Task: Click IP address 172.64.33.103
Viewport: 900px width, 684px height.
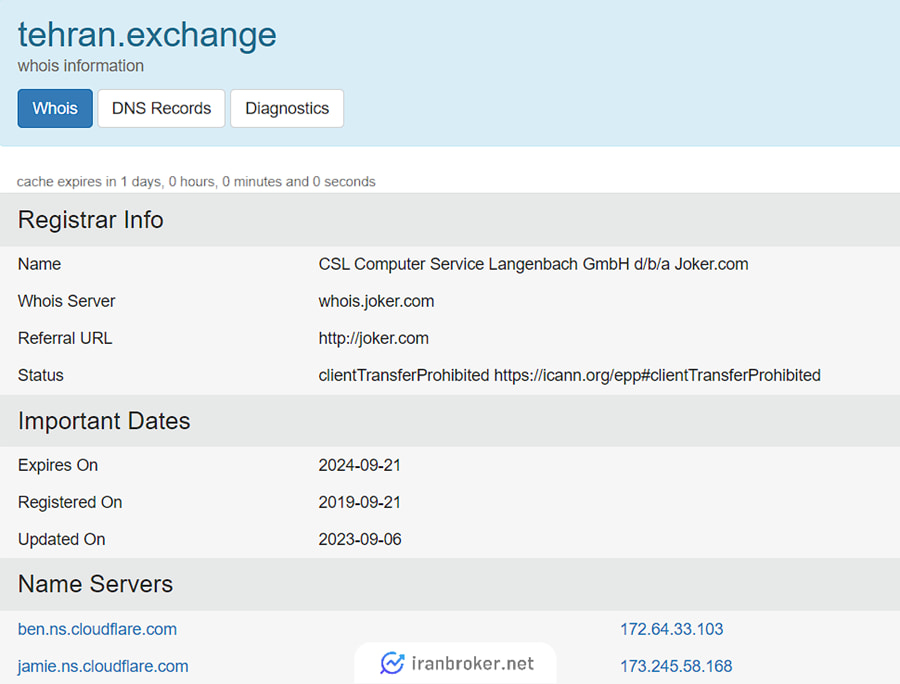Action: pos(672,629)
